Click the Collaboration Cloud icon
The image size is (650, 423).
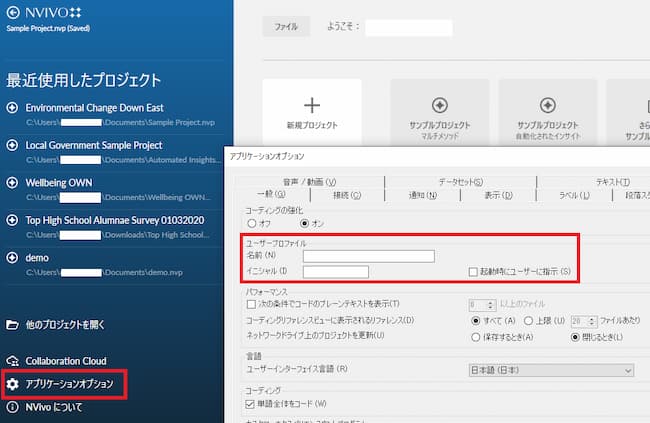point(12,361)
